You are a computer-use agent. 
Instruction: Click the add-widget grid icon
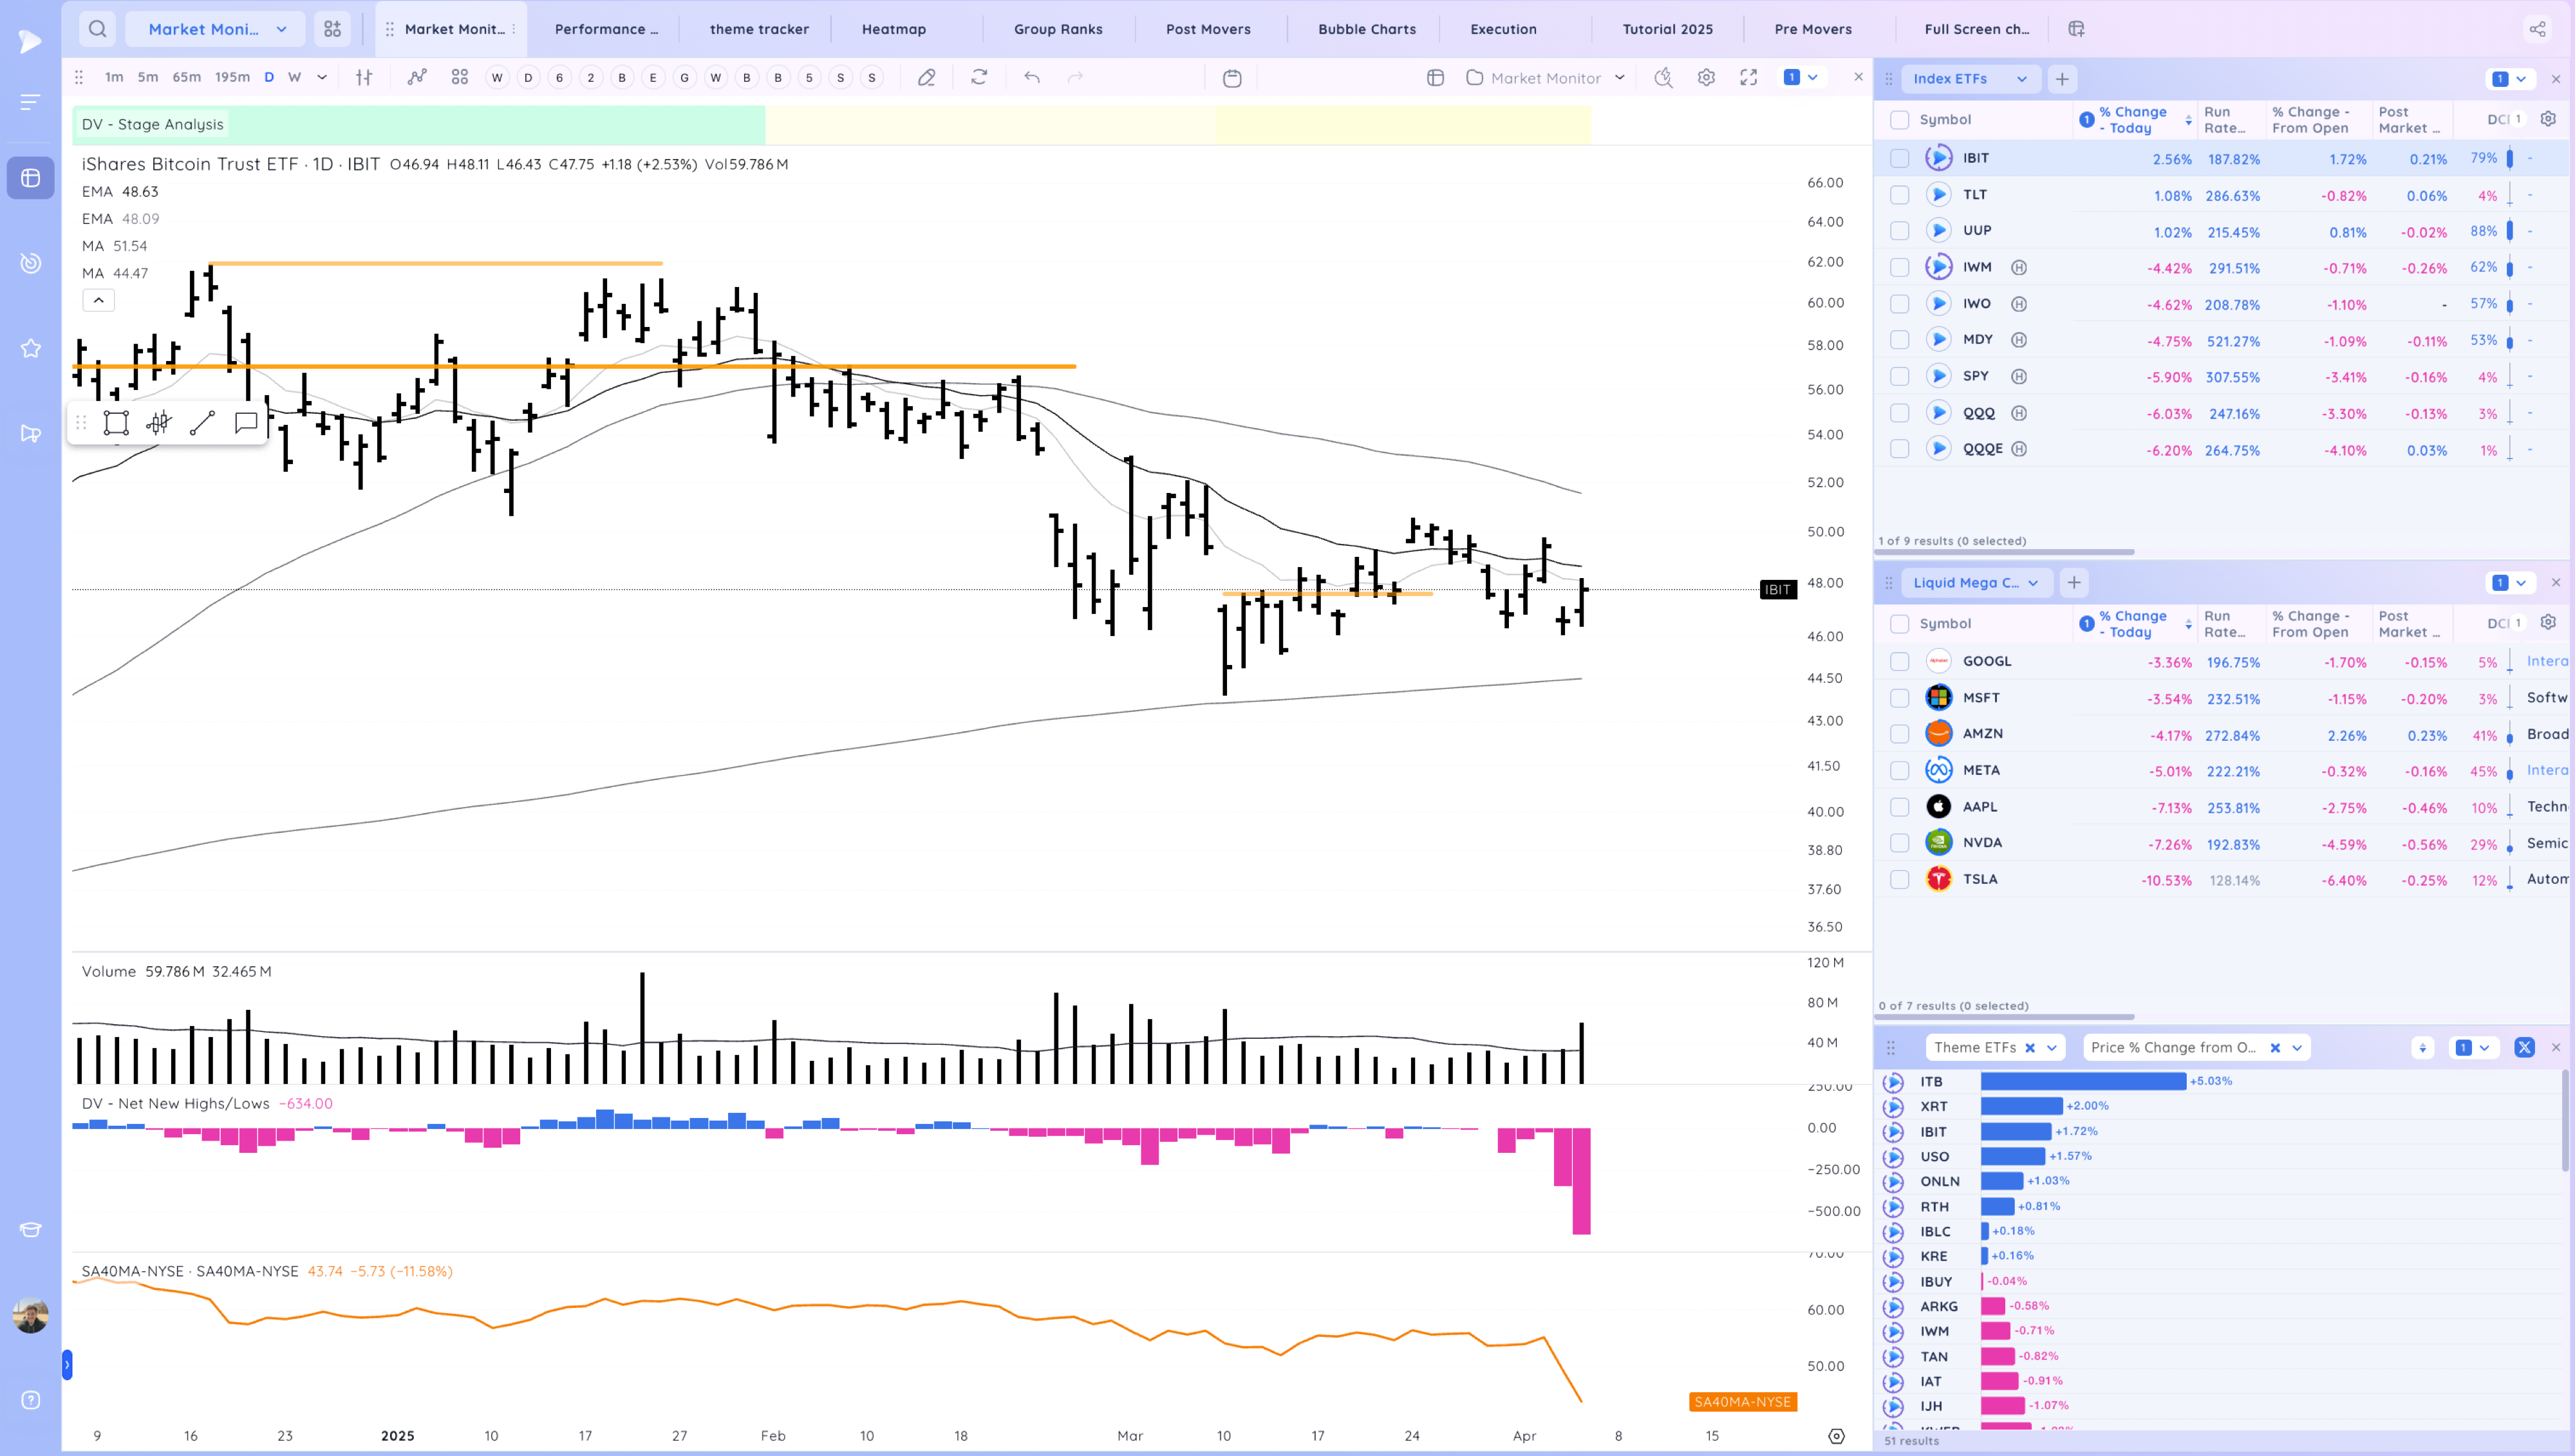(x=333, y=29)
